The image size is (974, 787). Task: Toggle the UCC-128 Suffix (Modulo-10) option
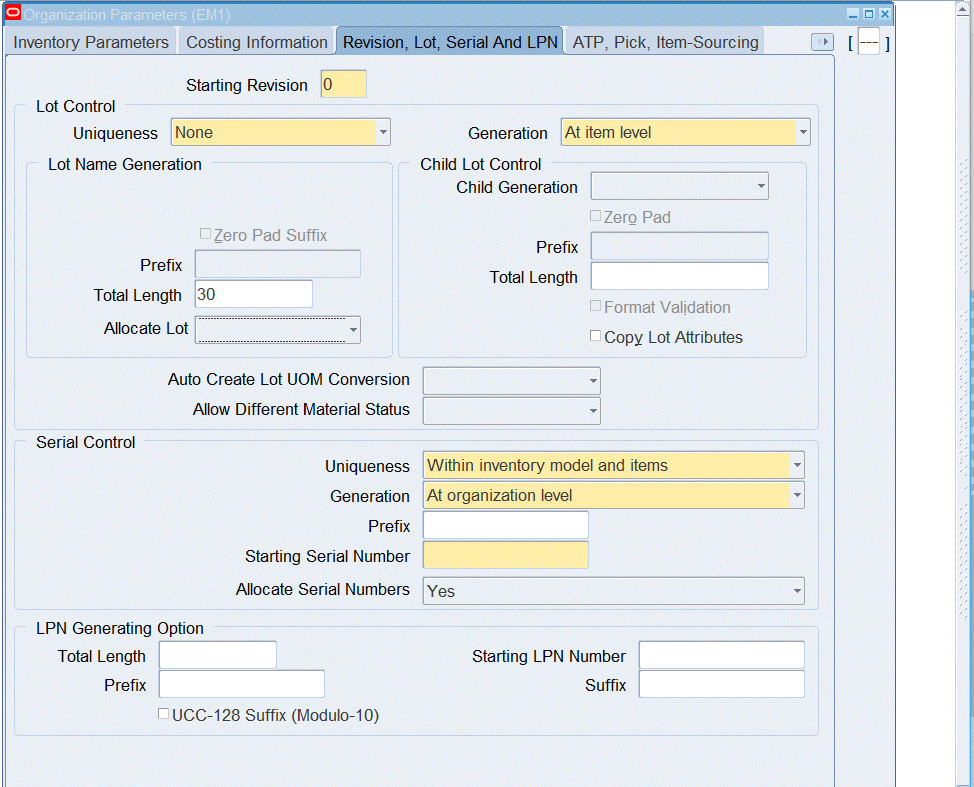(x=163, y=712)
